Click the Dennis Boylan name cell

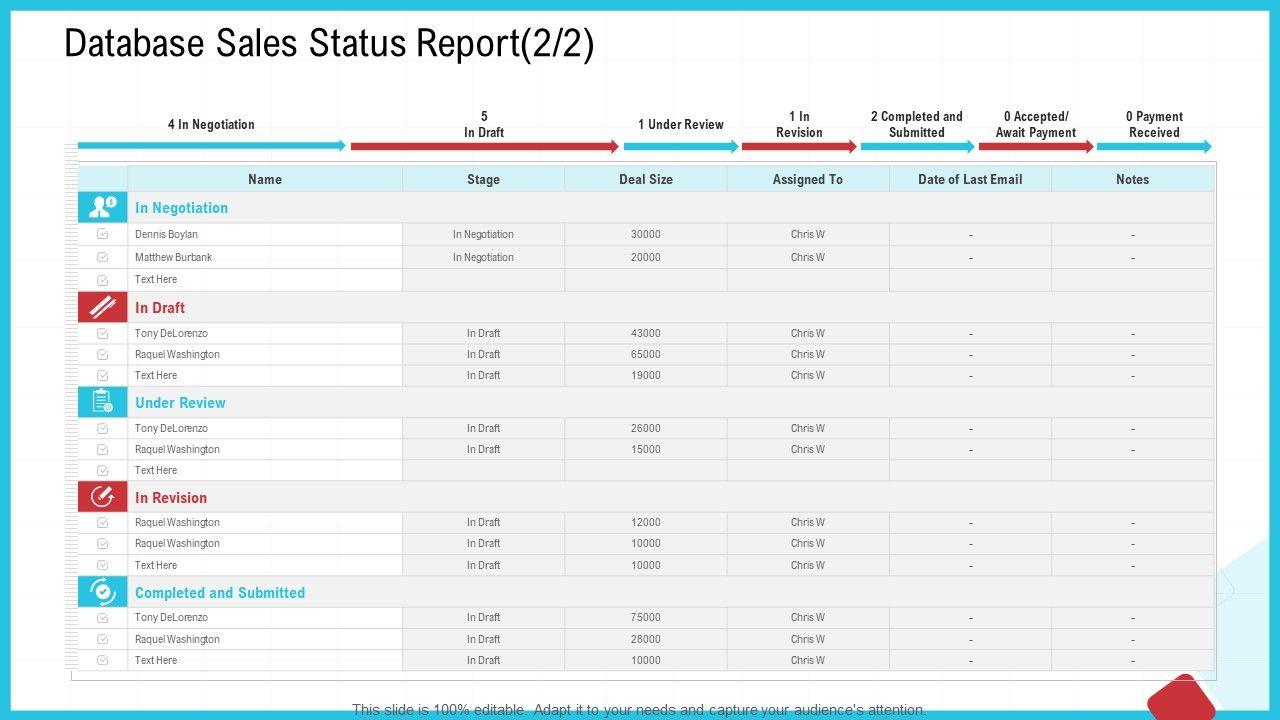coord(265,234)
